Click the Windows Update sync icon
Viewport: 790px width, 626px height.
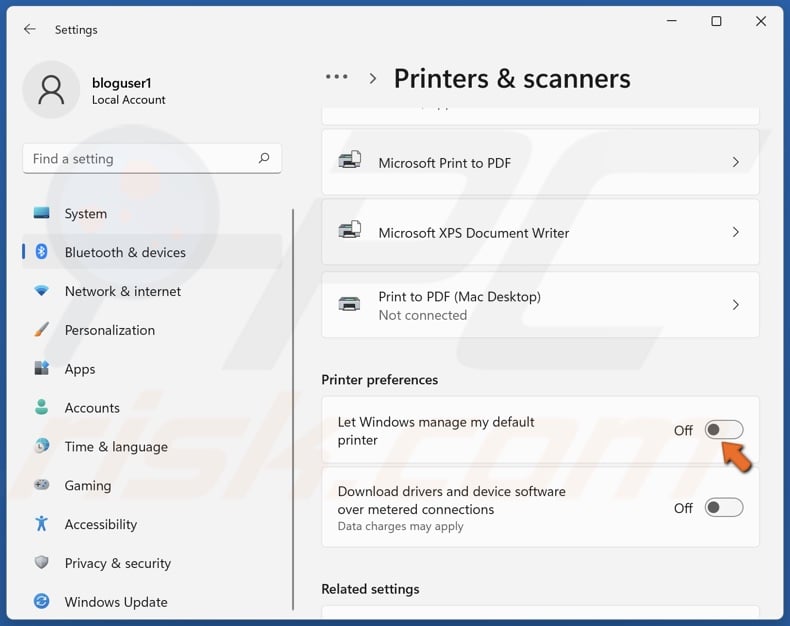pos(41,601)
